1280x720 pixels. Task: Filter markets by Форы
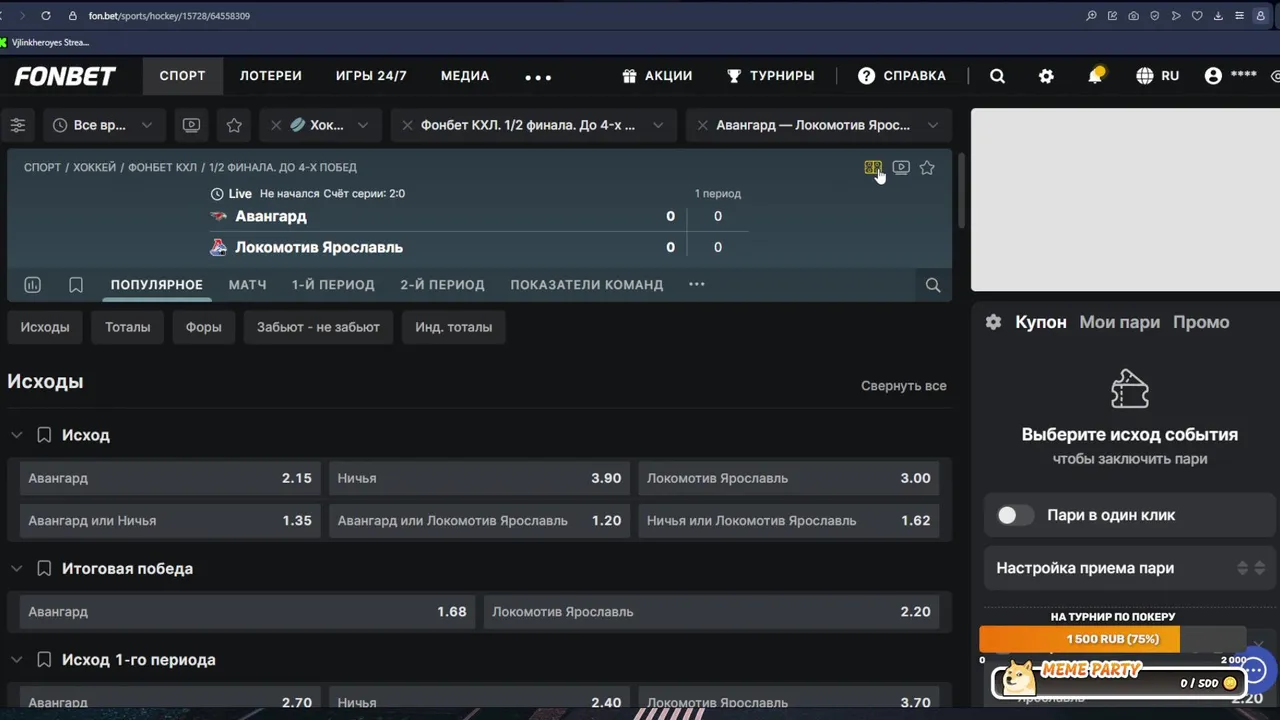click(x=203, y=327)
